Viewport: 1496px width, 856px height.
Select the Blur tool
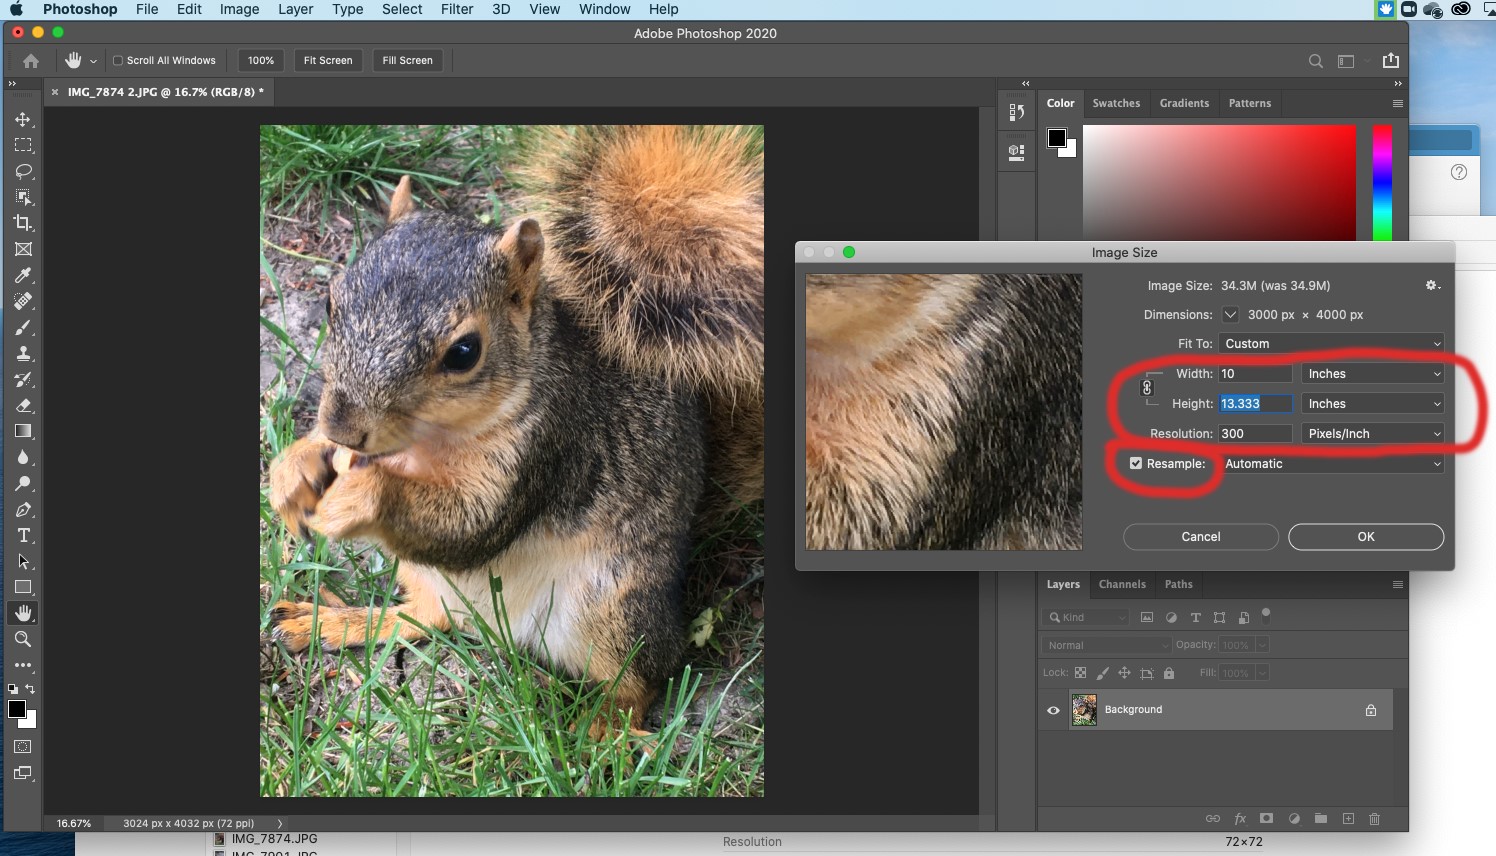tap(23, 457)
